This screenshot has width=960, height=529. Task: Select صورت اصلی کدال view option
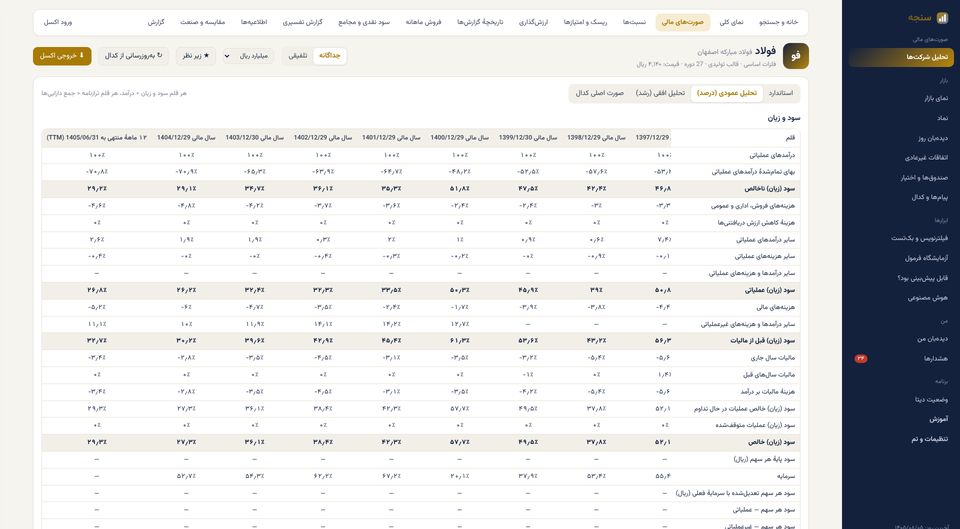pyautogui.click(x=599, y=94)
